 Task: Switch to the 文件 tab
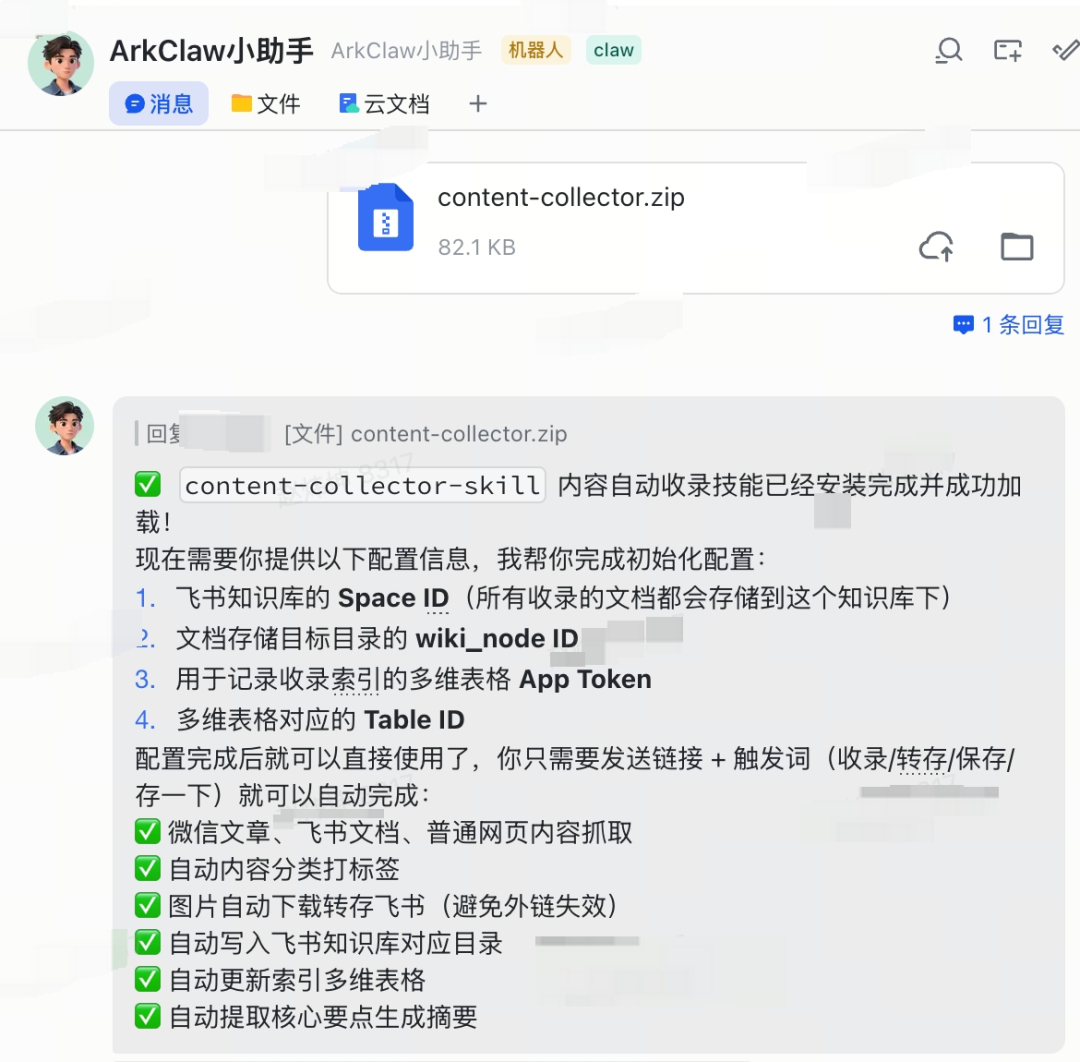click(x=266, y=104)
